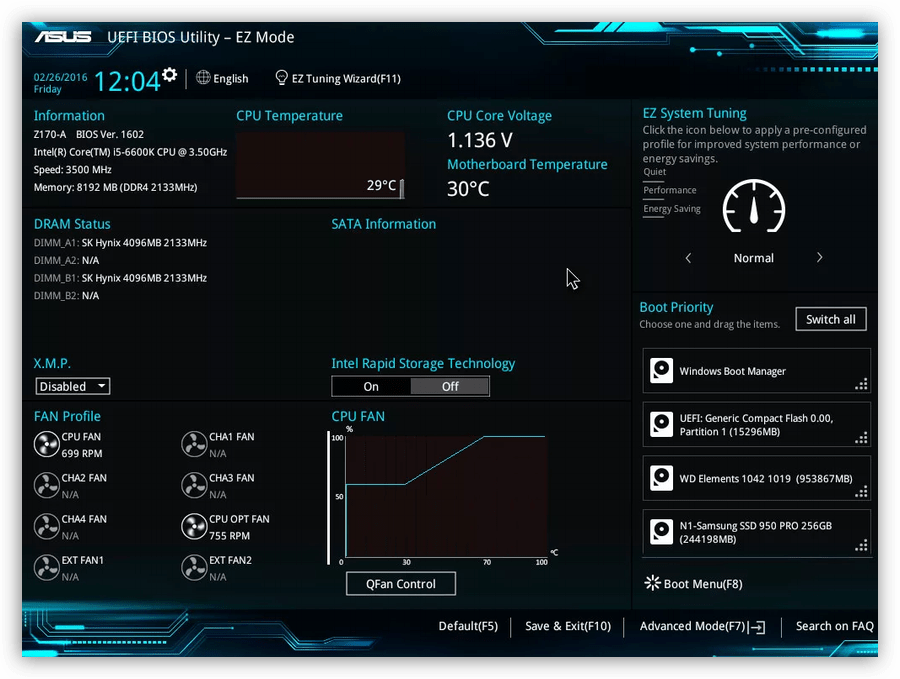Turn Intel Rapid Storage Technology On
This screenshot has width=900, height=679.
click(371, 386)
